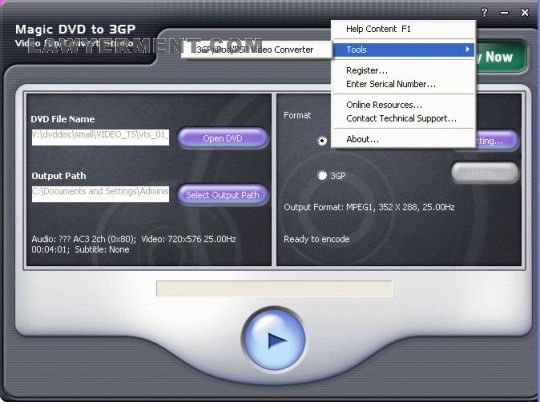The width and height of the screenshot is (540, 402).
Task: Click the Audio AC3 2ch info line
Action: [134, 239]
